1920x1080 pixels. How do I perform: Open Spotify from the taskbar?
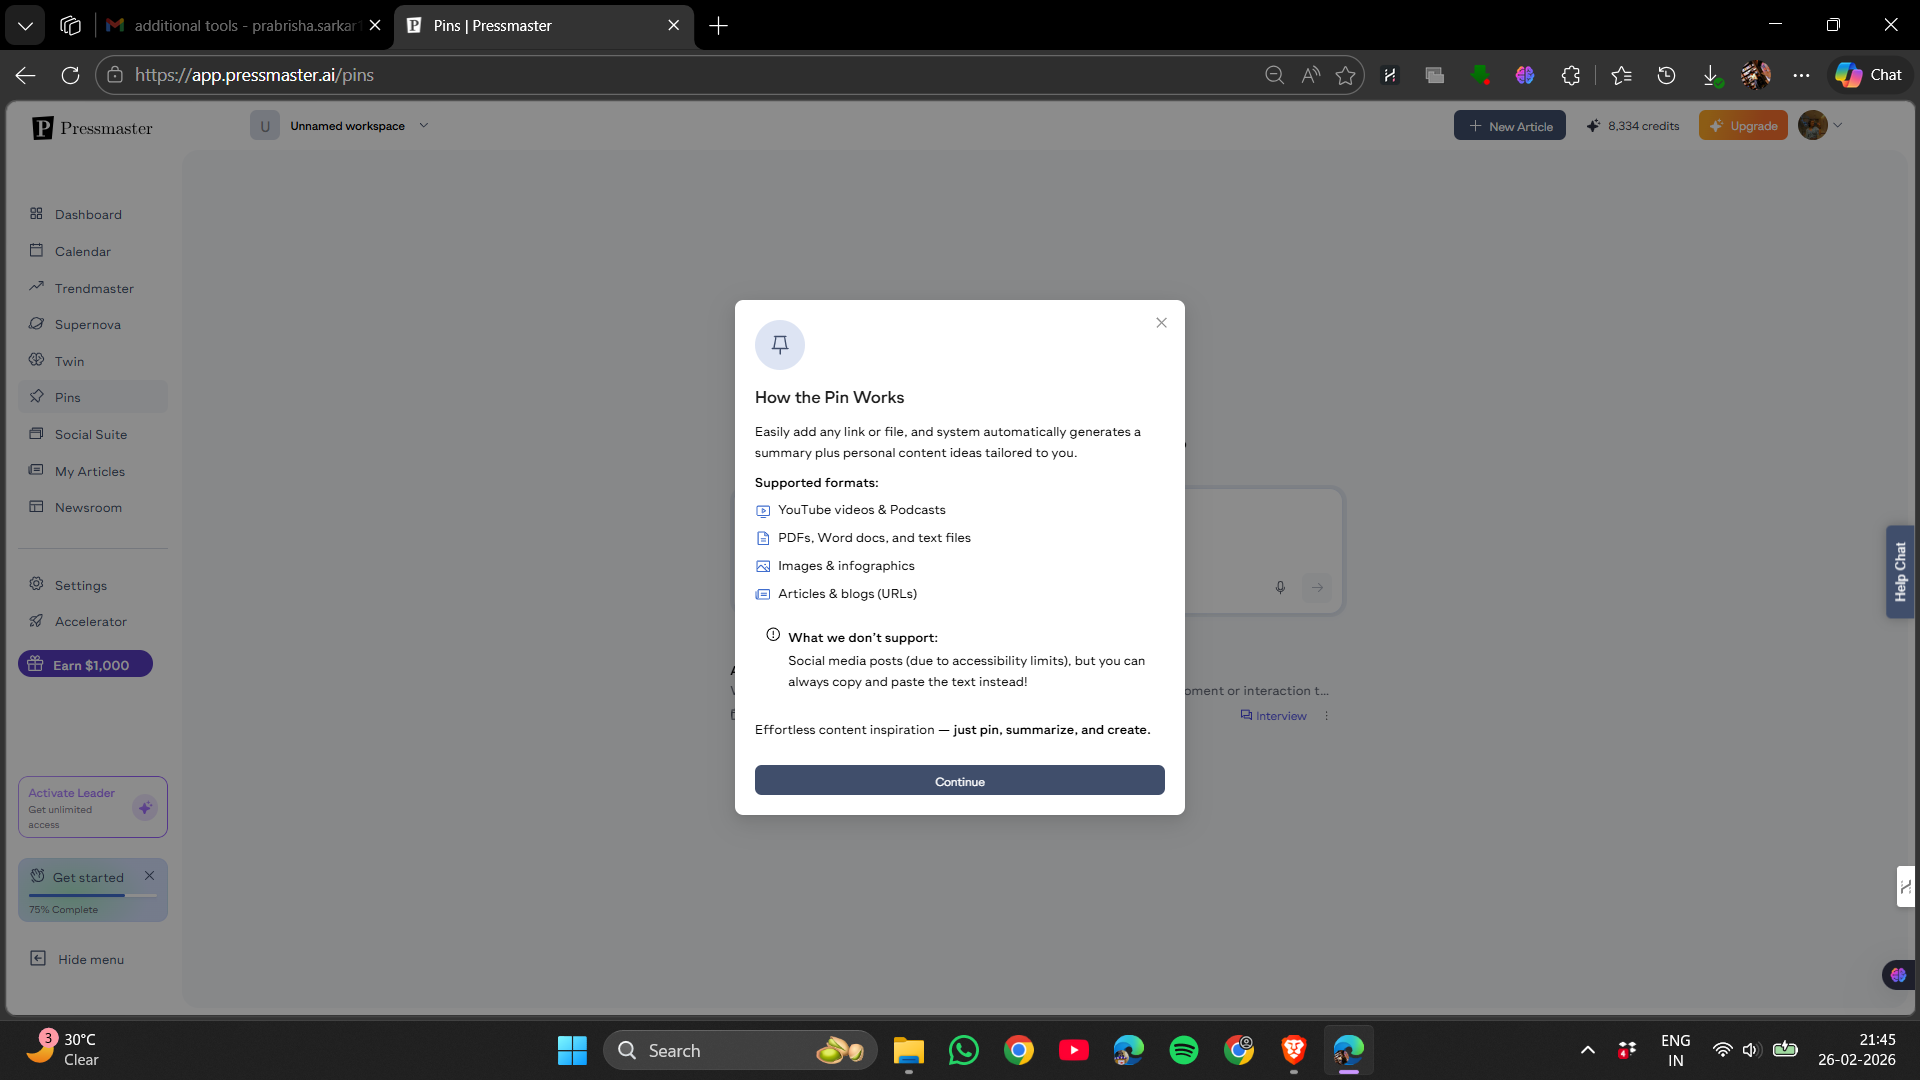(x=1183, y=1050)
